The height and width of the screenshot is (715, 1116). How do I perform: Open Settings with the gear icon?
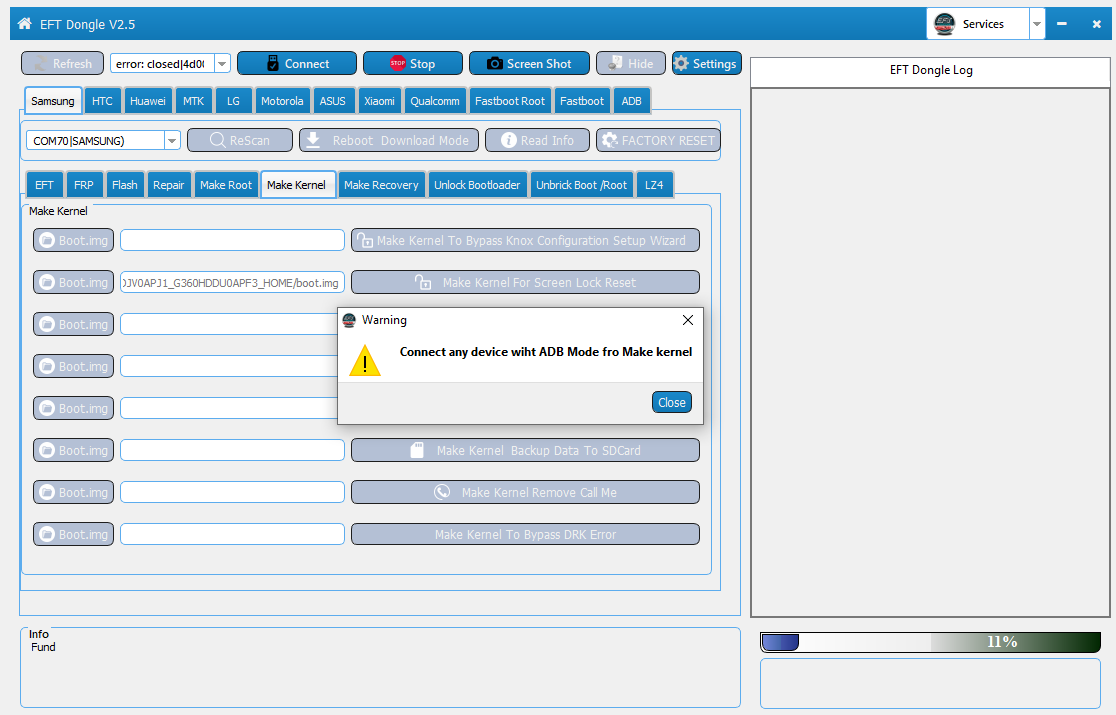pyautogui.click(x=681, y=63)
